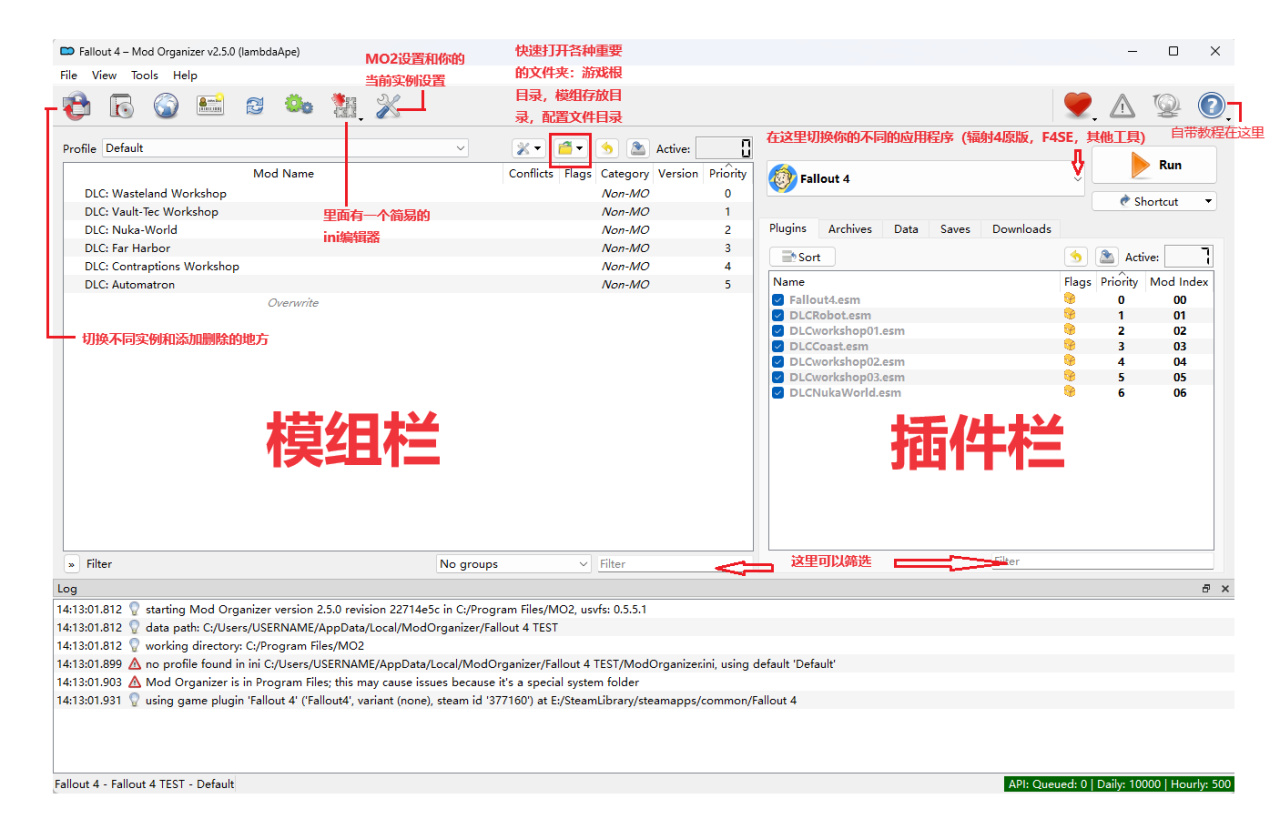1280x829 pixels.
Task: Select the Plugins tab
Action: 788,228
